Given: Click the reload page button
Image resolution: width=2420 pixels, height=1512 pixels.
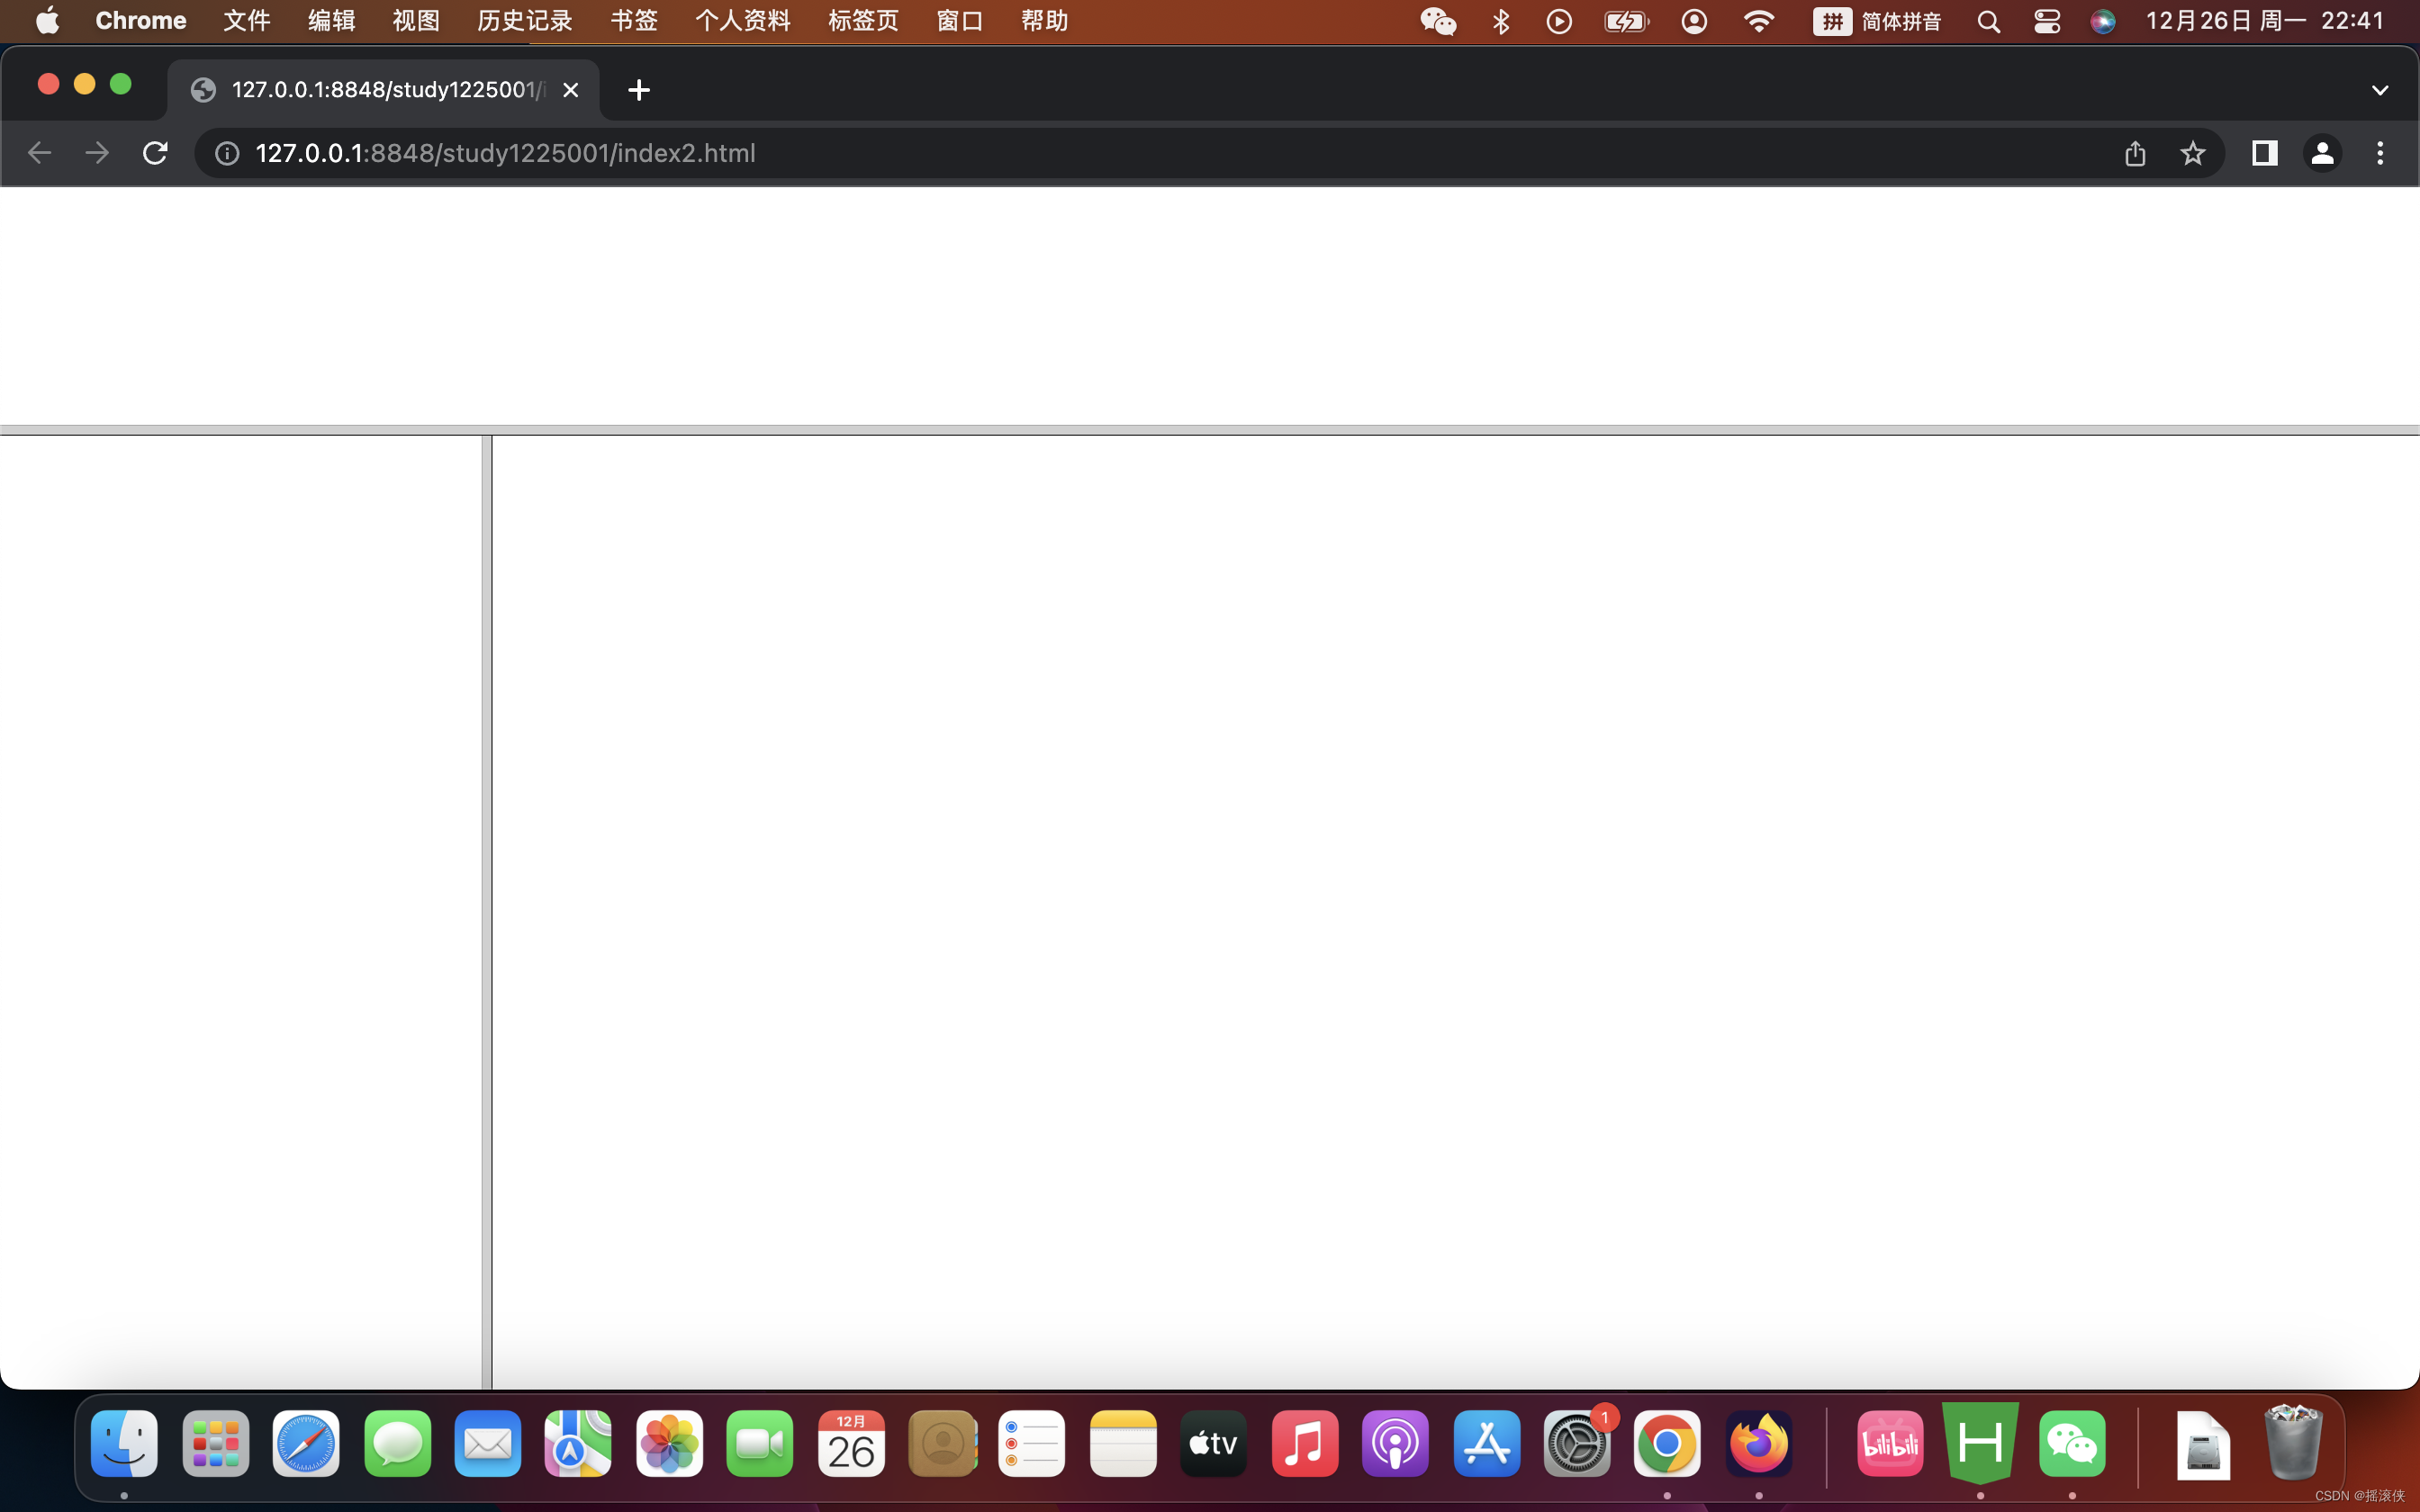Looking at the screenshot, I should coord(155,153).
